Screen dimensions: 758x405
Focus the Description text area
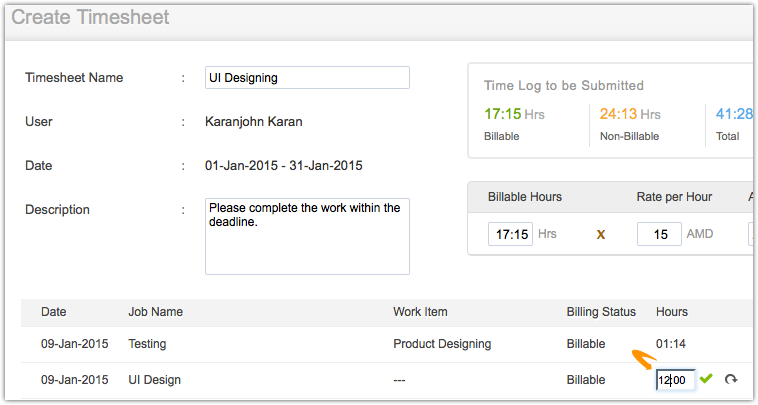click(307, 236)
